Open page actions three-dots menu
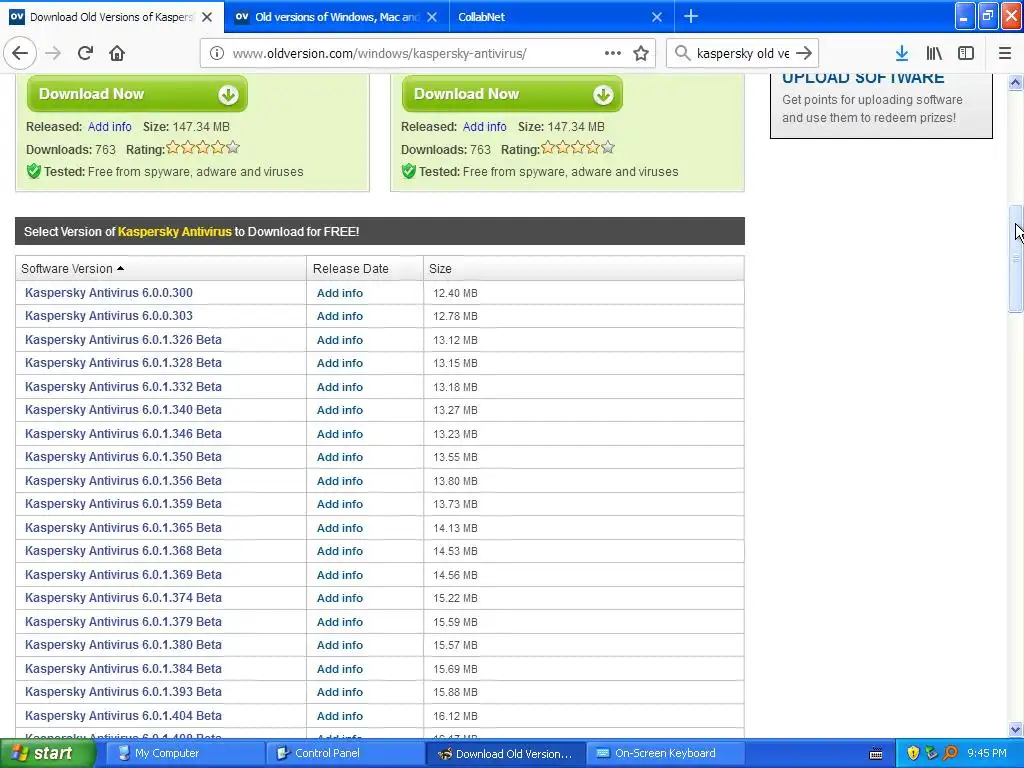This screenshot has height=768, width=1024. click(613, 53)
